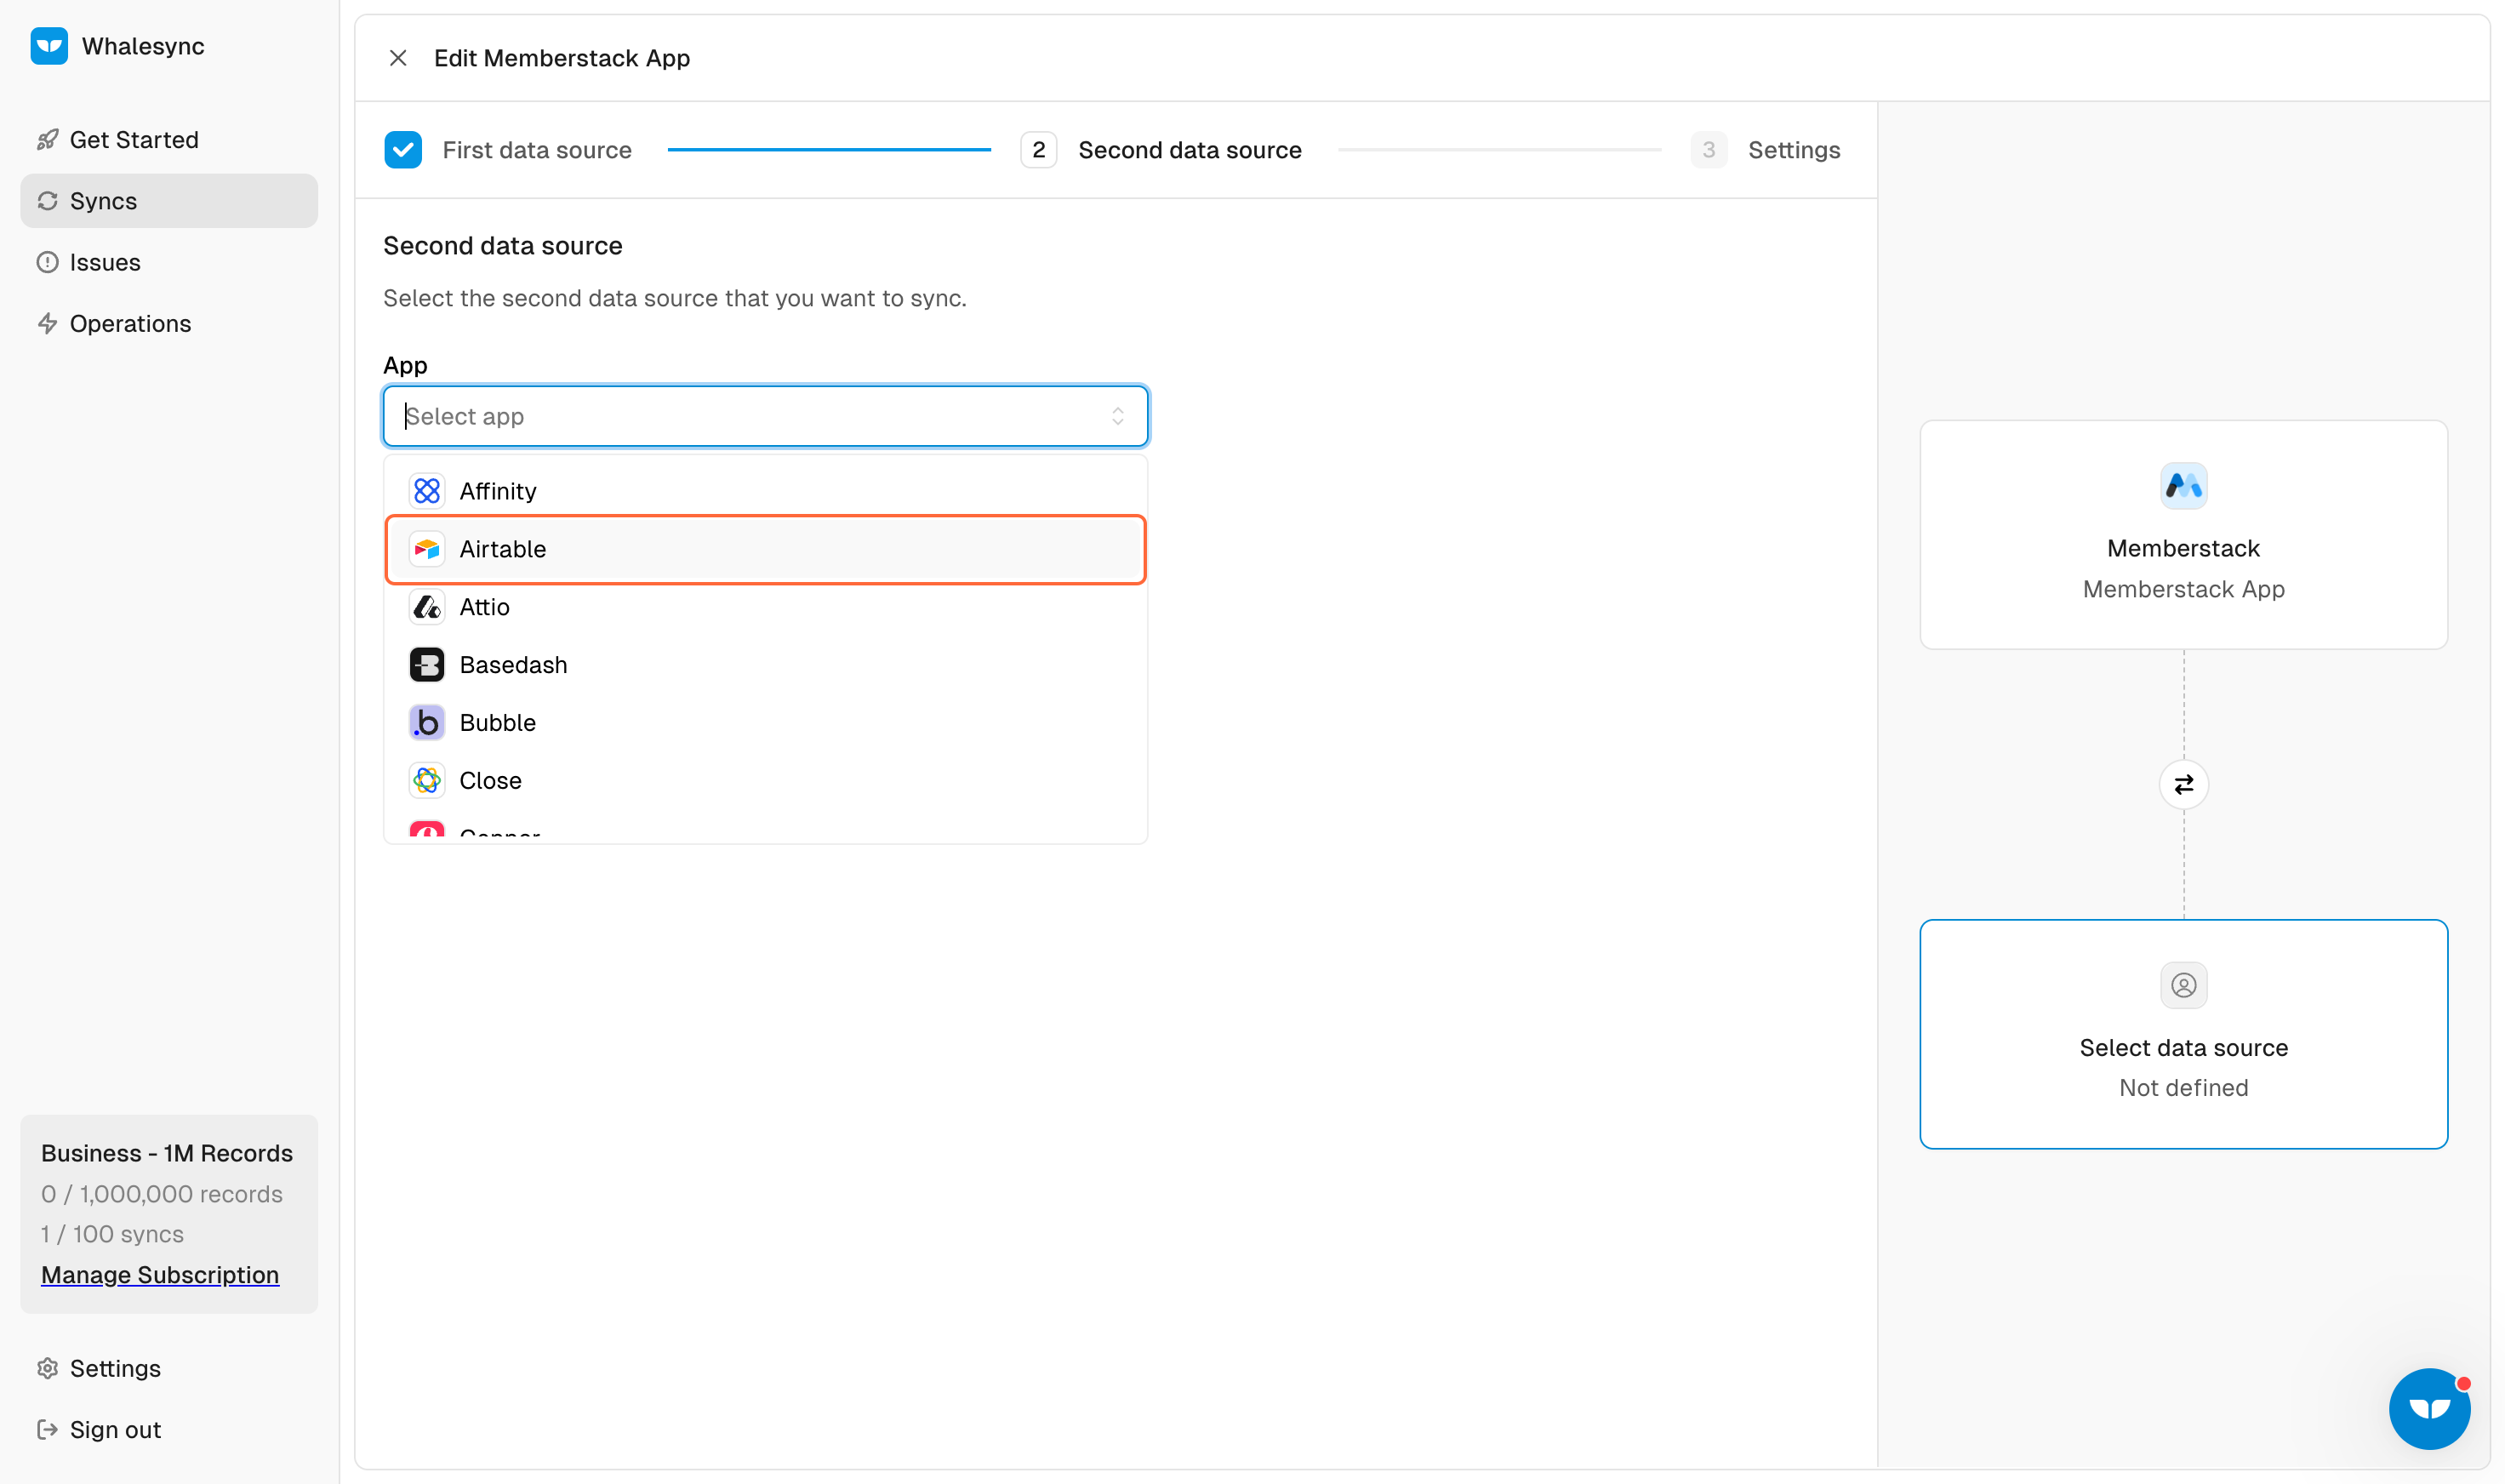The image size is (2505, 1484).
Task: Open Operations from the sidebar
Action: coord(129,324)
